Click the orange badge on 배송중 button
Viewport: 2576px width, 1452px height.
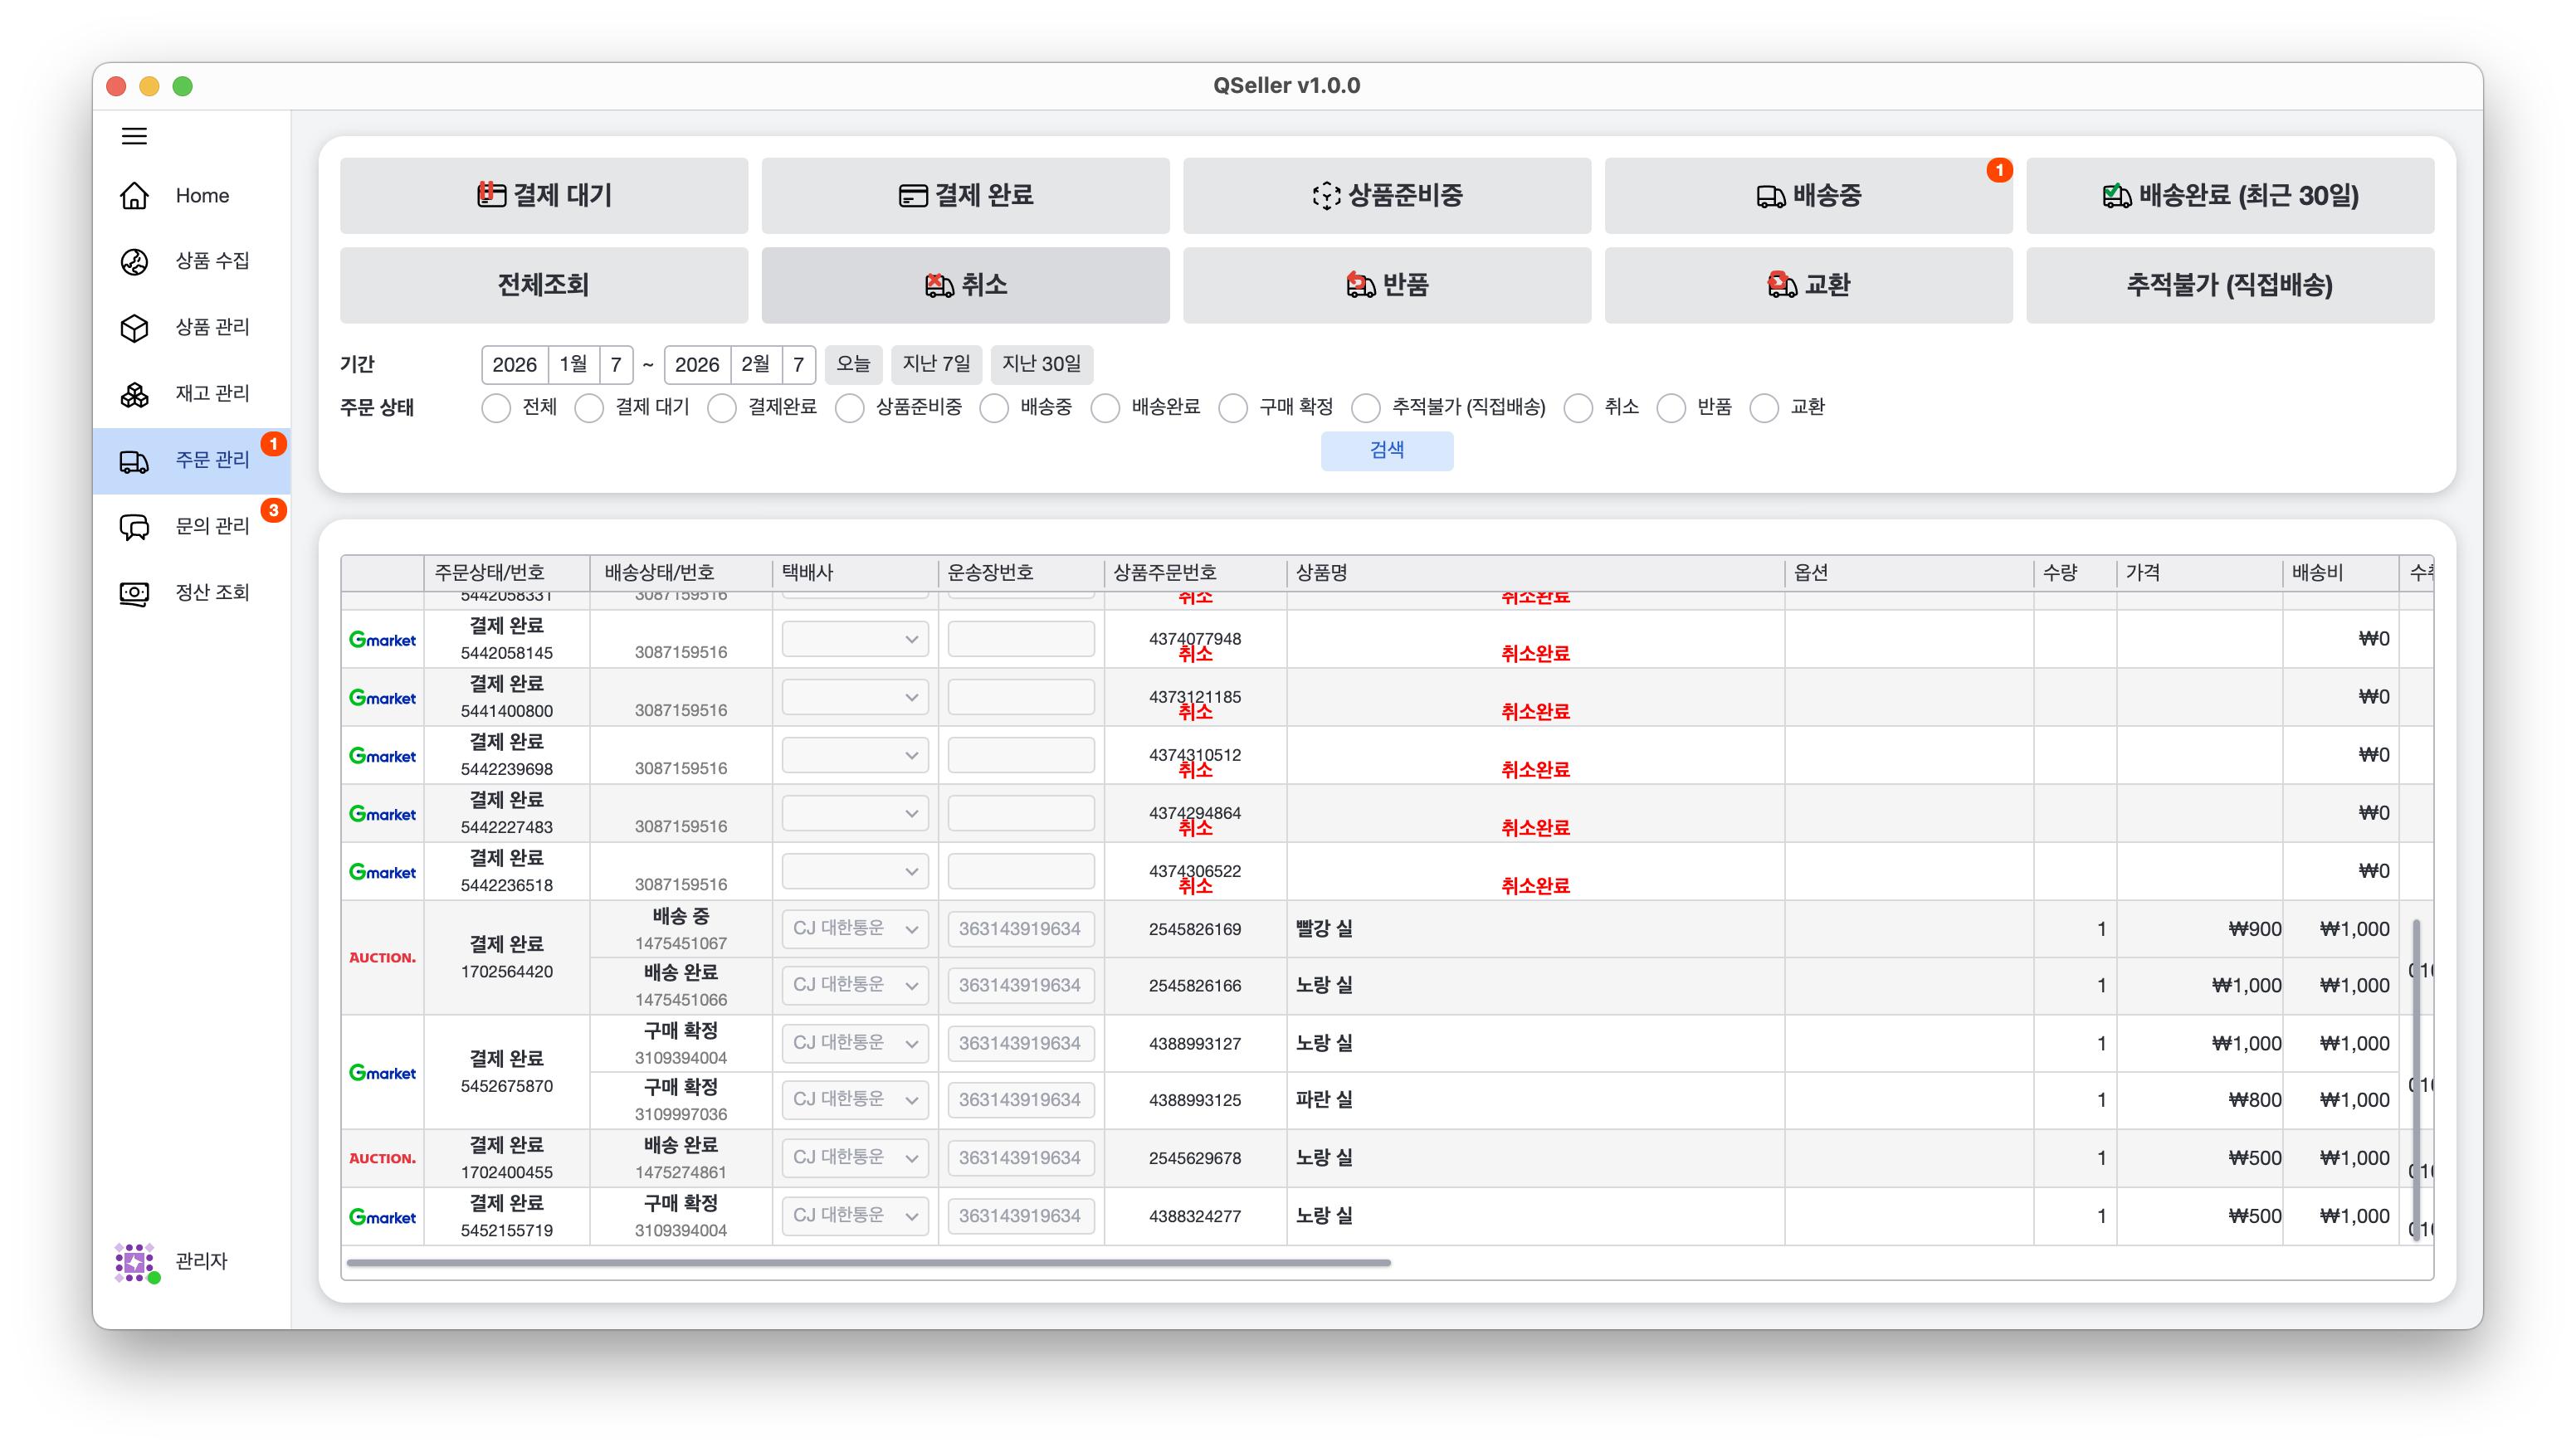(1999, 170)
